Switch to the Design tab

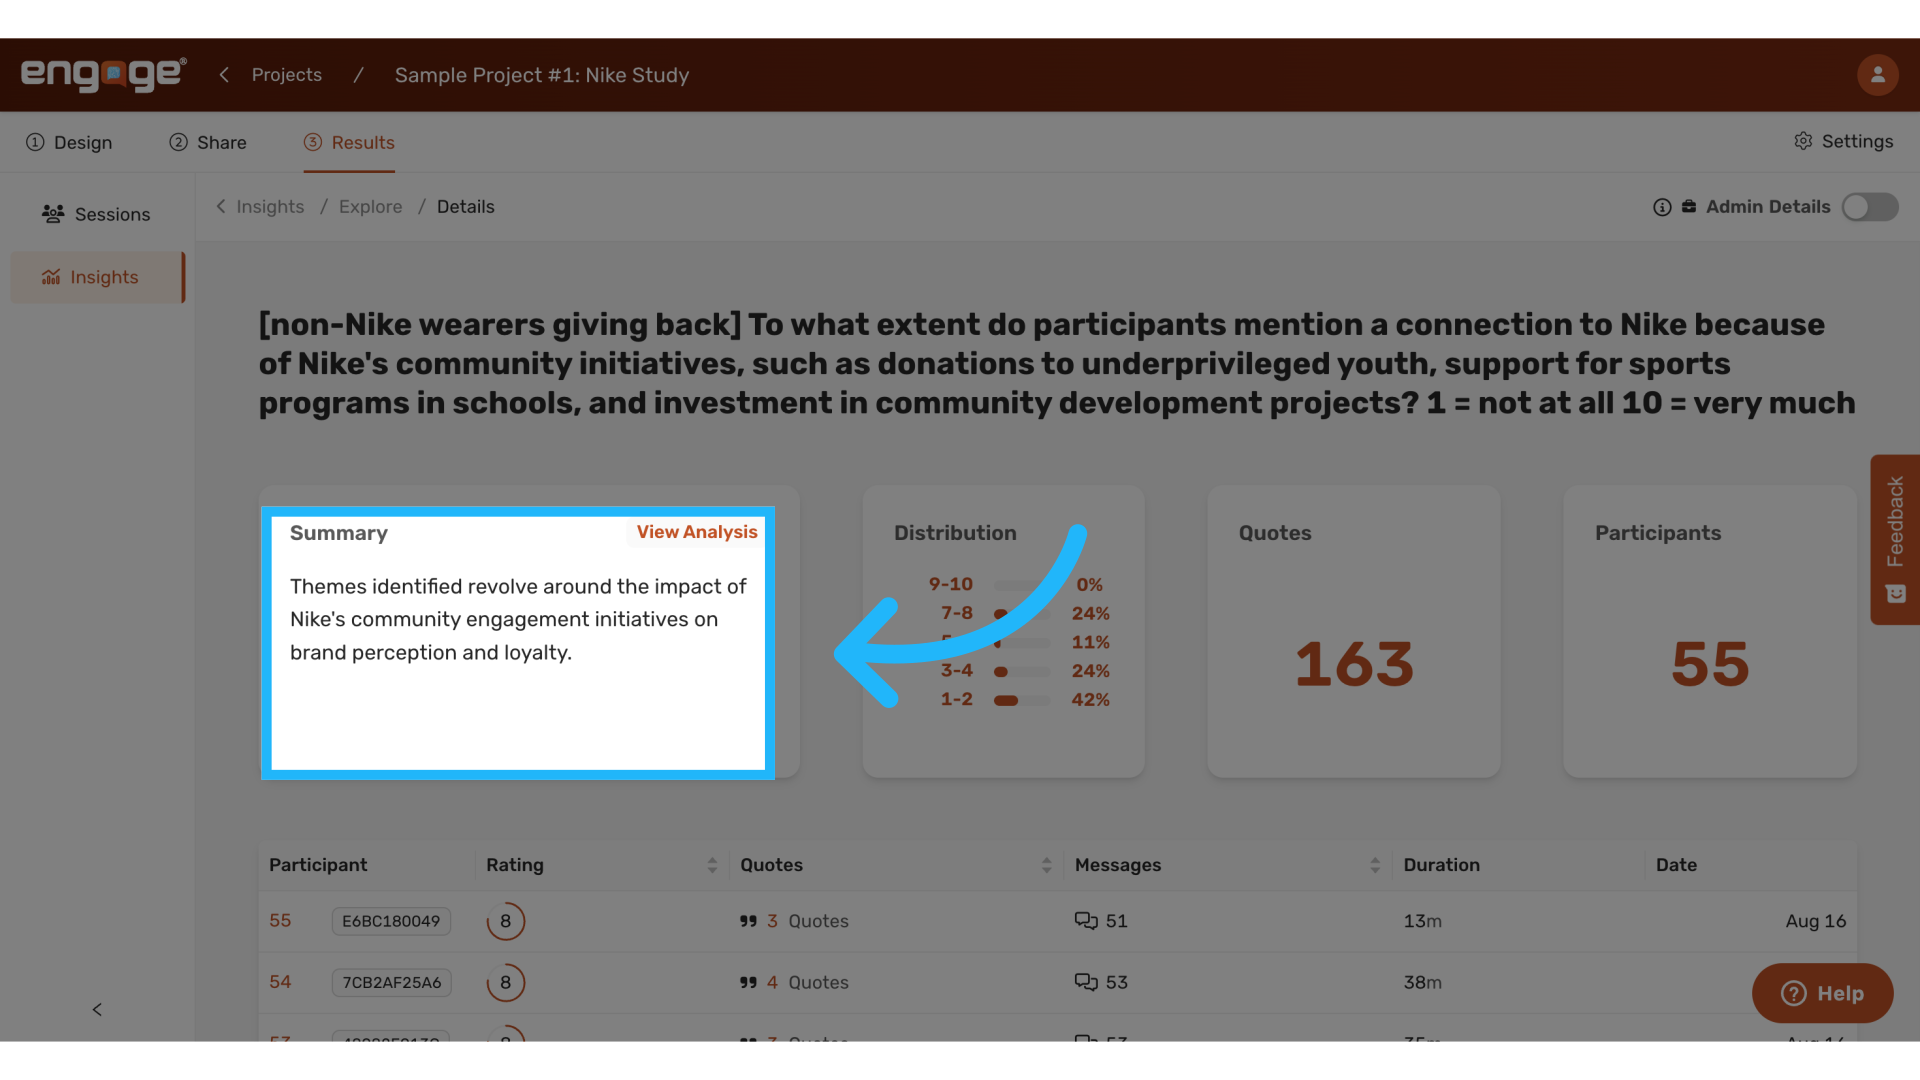[x=69, y=142]
